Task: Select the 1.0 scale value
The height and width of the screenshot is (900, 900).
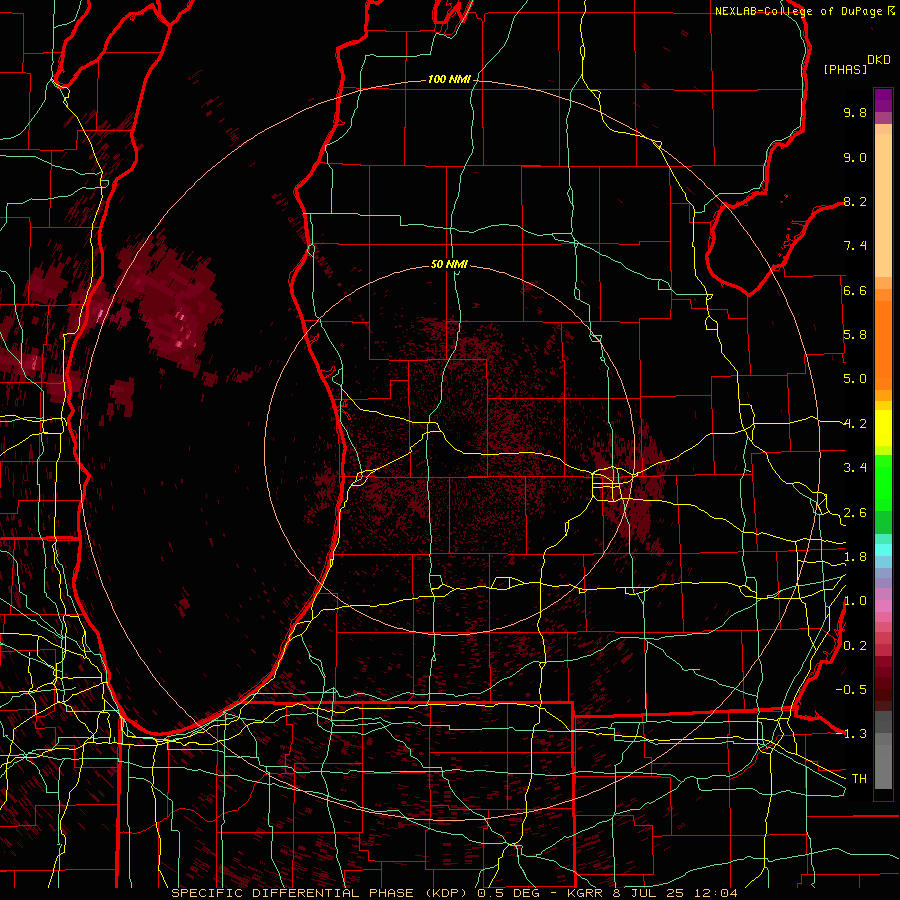Action: tap(855, 601)
